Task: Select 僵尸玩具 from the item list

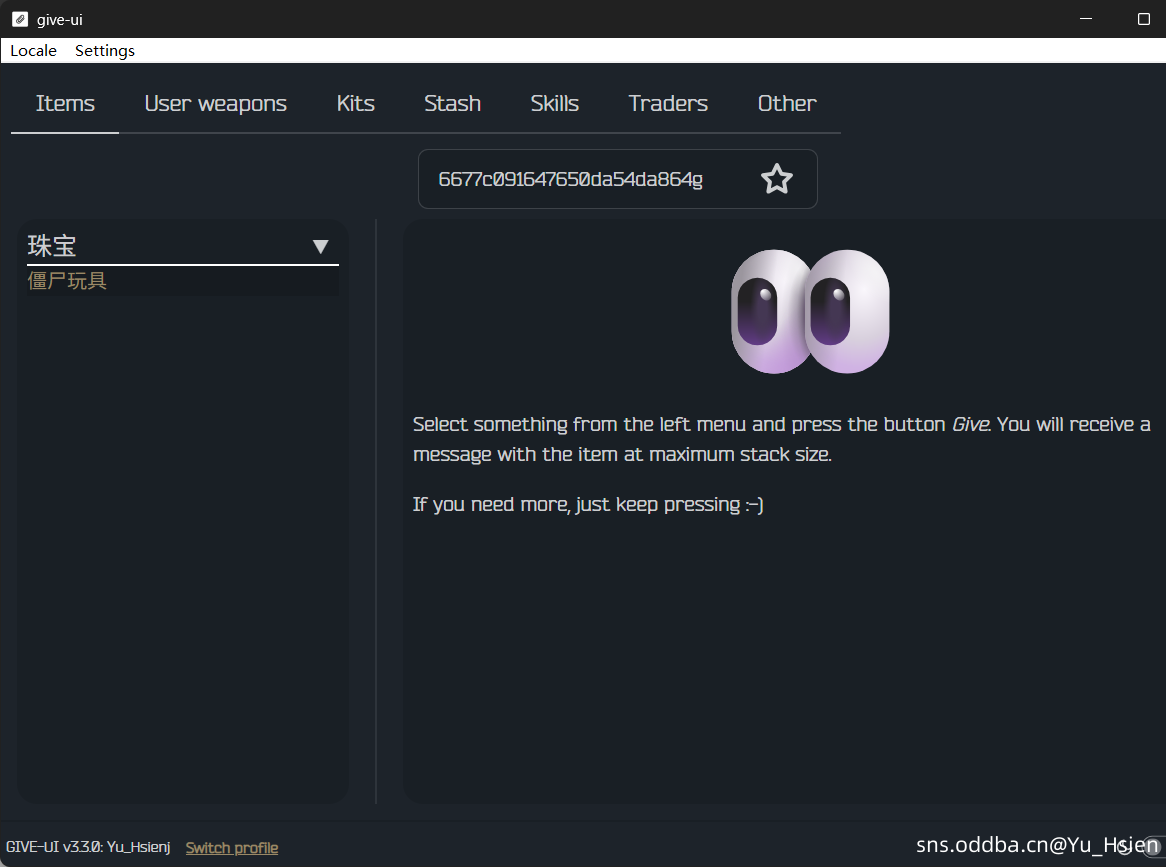Action: click(x=67, y=281)
